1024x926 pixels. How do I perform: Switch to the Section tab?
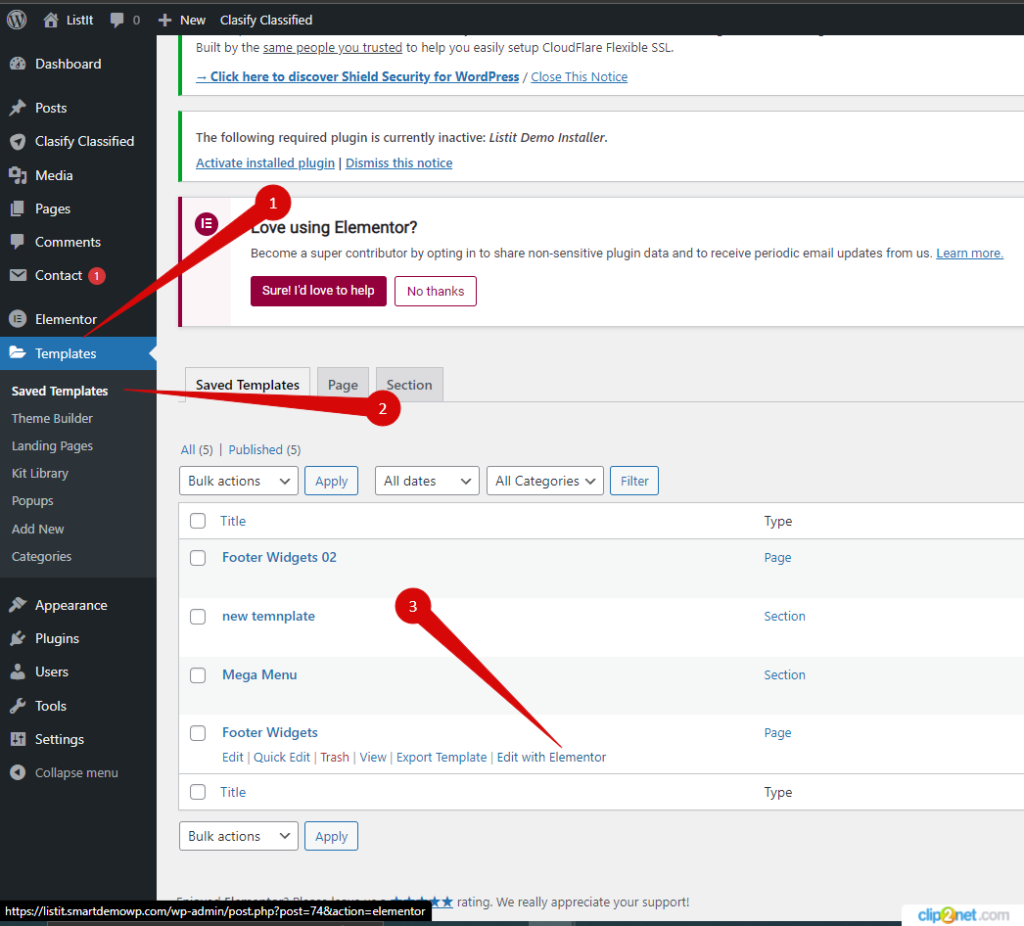[x=409, y=384]
